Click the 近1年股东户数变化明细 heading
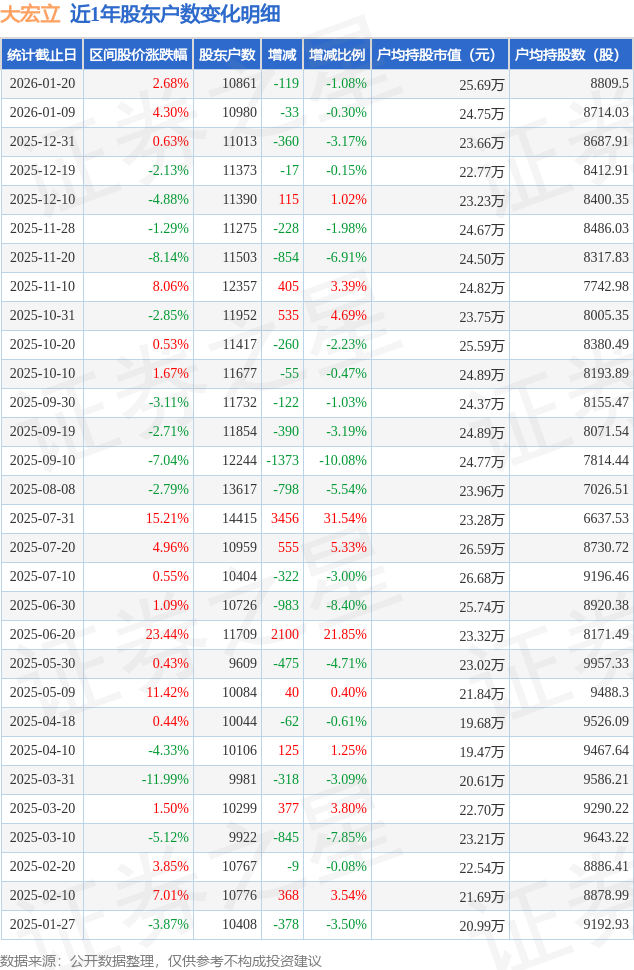Viewport: 634px width, 970px height. pyautogui.click(x=175, y=14)
